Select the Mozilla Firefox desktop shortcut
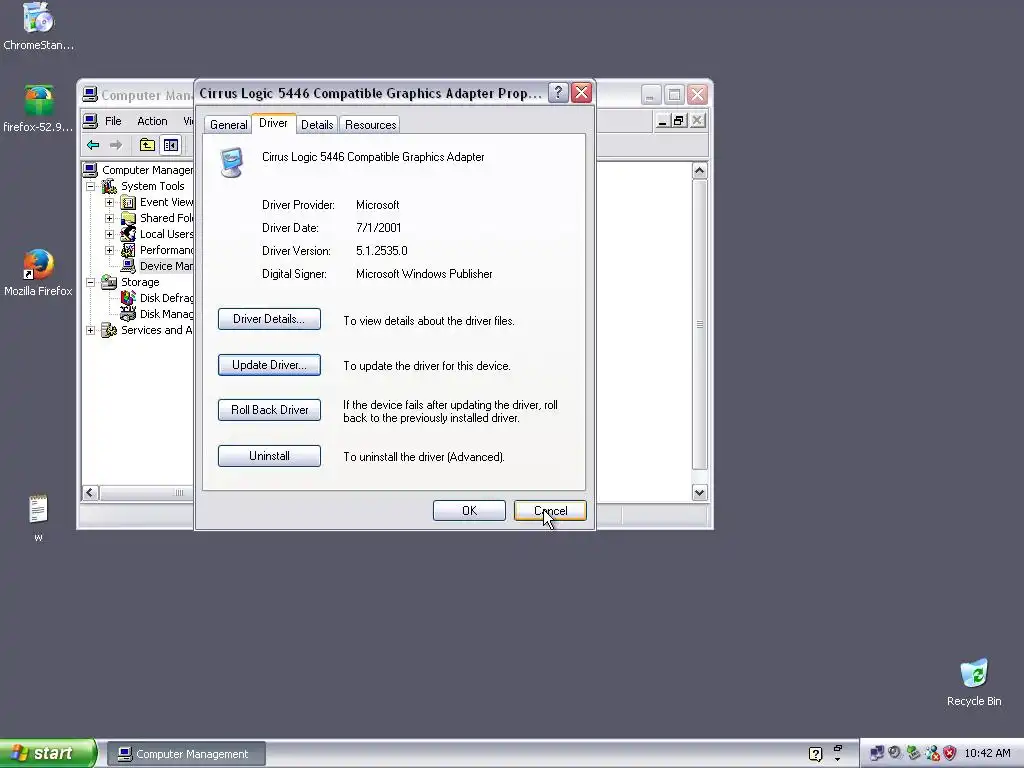This screenshot has width=1024, height=768. point(38,273)
